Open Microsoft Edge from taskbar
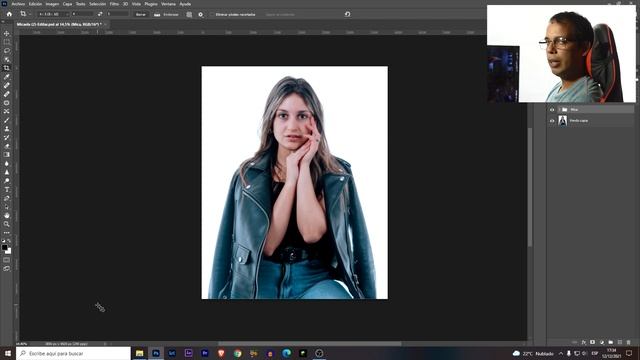640x360 pixels. pos(287,353)
